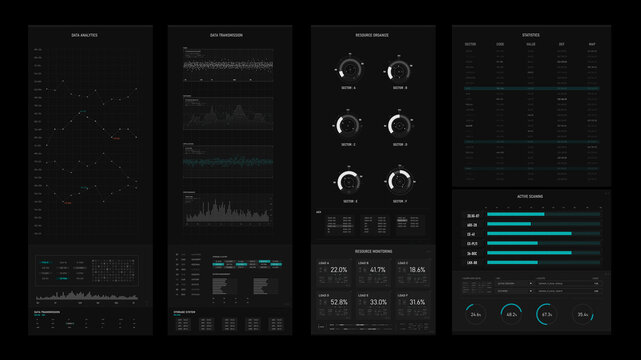The height and width of the screenshot is (360, 641).
Task: Open the Load D card showing 52.8%
Action: pos(334,306)
